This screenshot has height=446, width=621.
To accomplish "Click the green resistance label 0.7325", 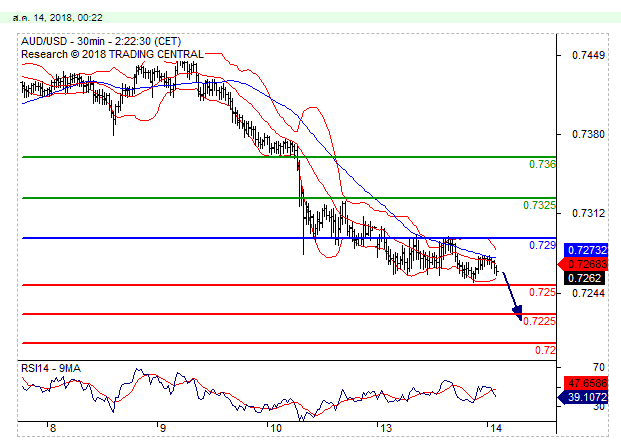I will pyautogui.click(x=539, y=205).
